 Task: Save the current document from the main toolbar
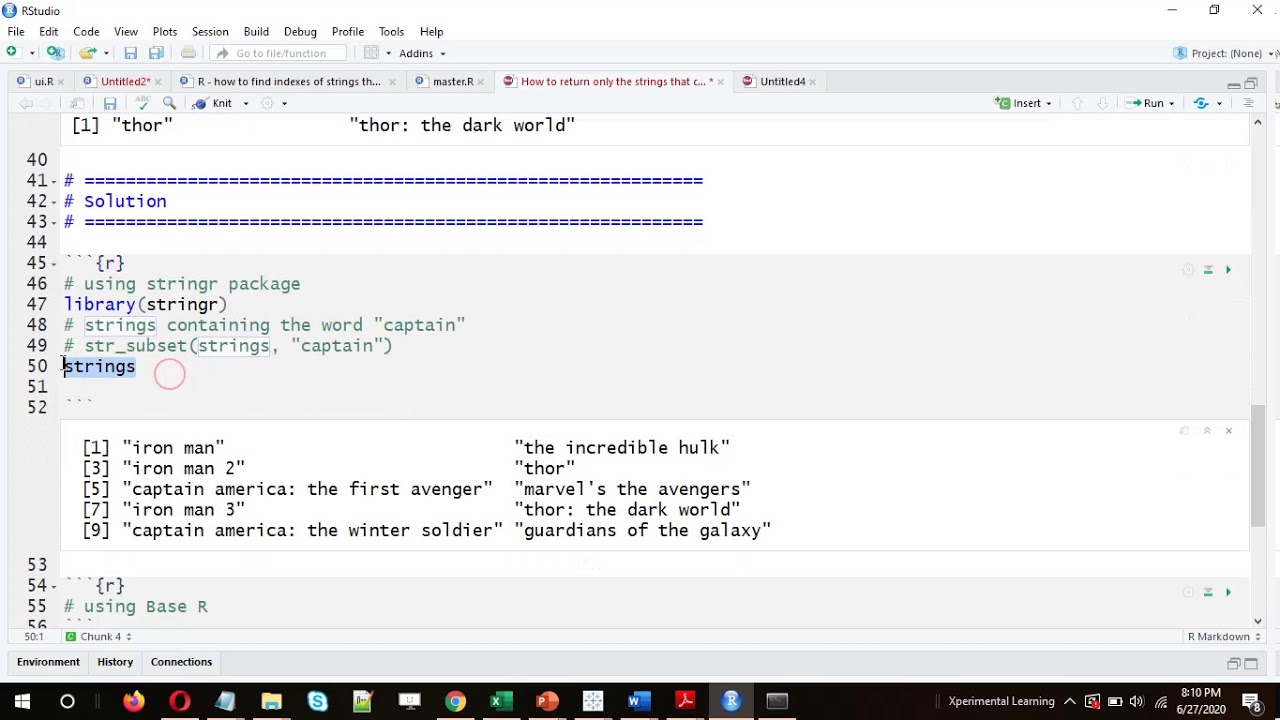point(130,53)
